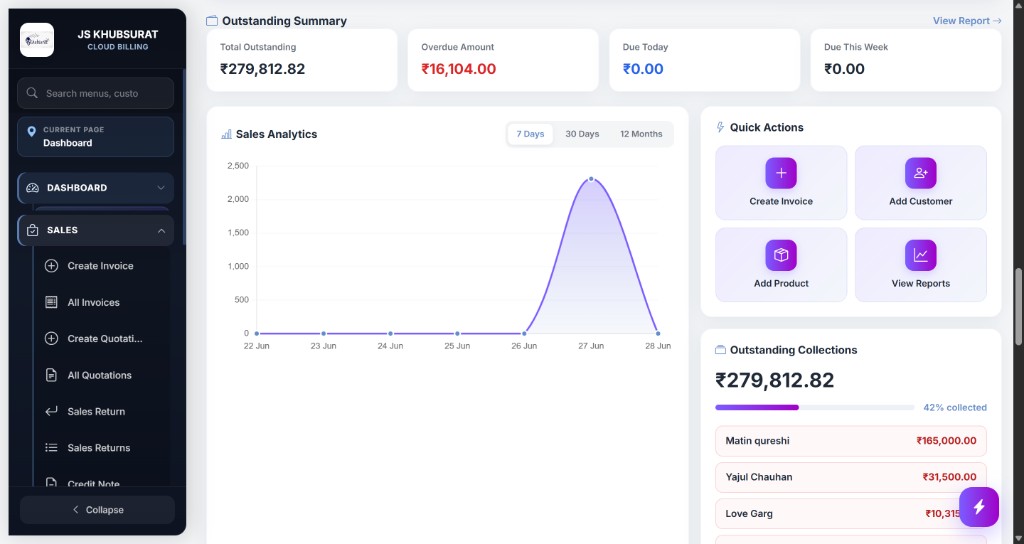Viewport: 1024px width, 544px height.
Task: Select the 30 Days range toggle
Action: (582, 134)
